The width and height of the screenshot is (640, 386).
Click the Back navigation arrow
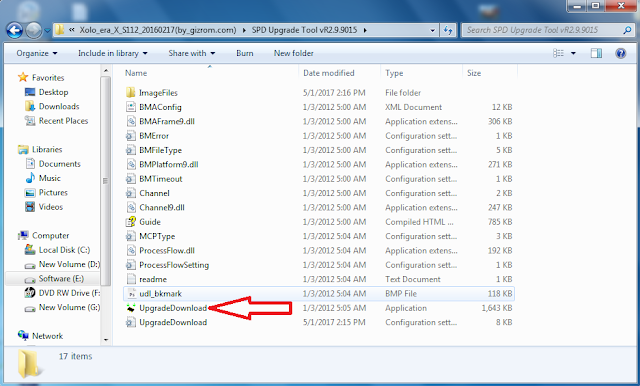pos(14,30)
